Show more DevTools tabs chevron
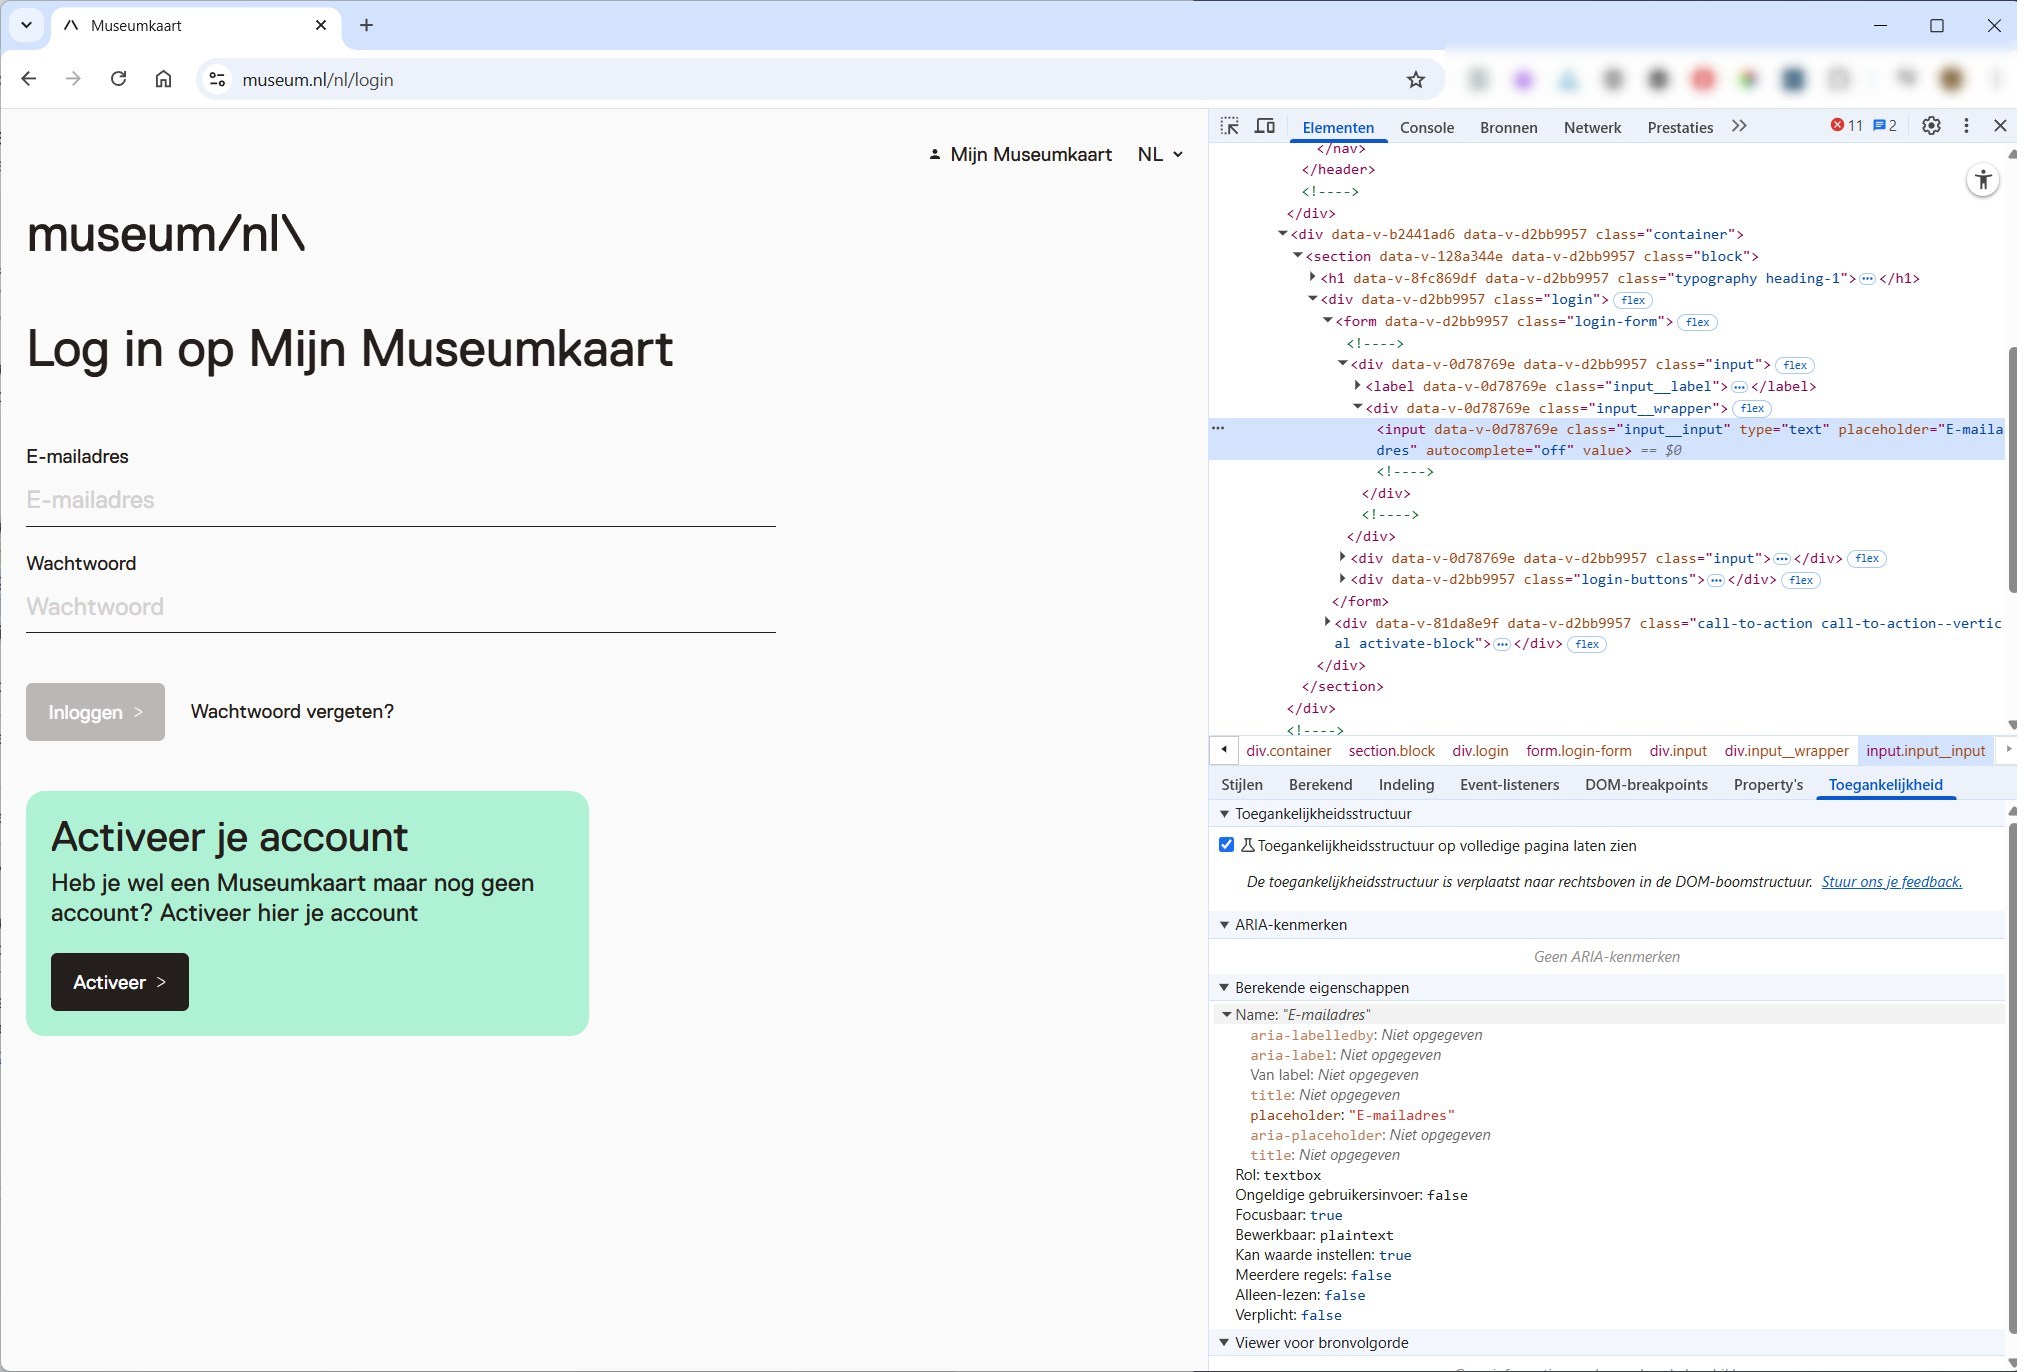2027x1372 pixels. pos(1739,126)
